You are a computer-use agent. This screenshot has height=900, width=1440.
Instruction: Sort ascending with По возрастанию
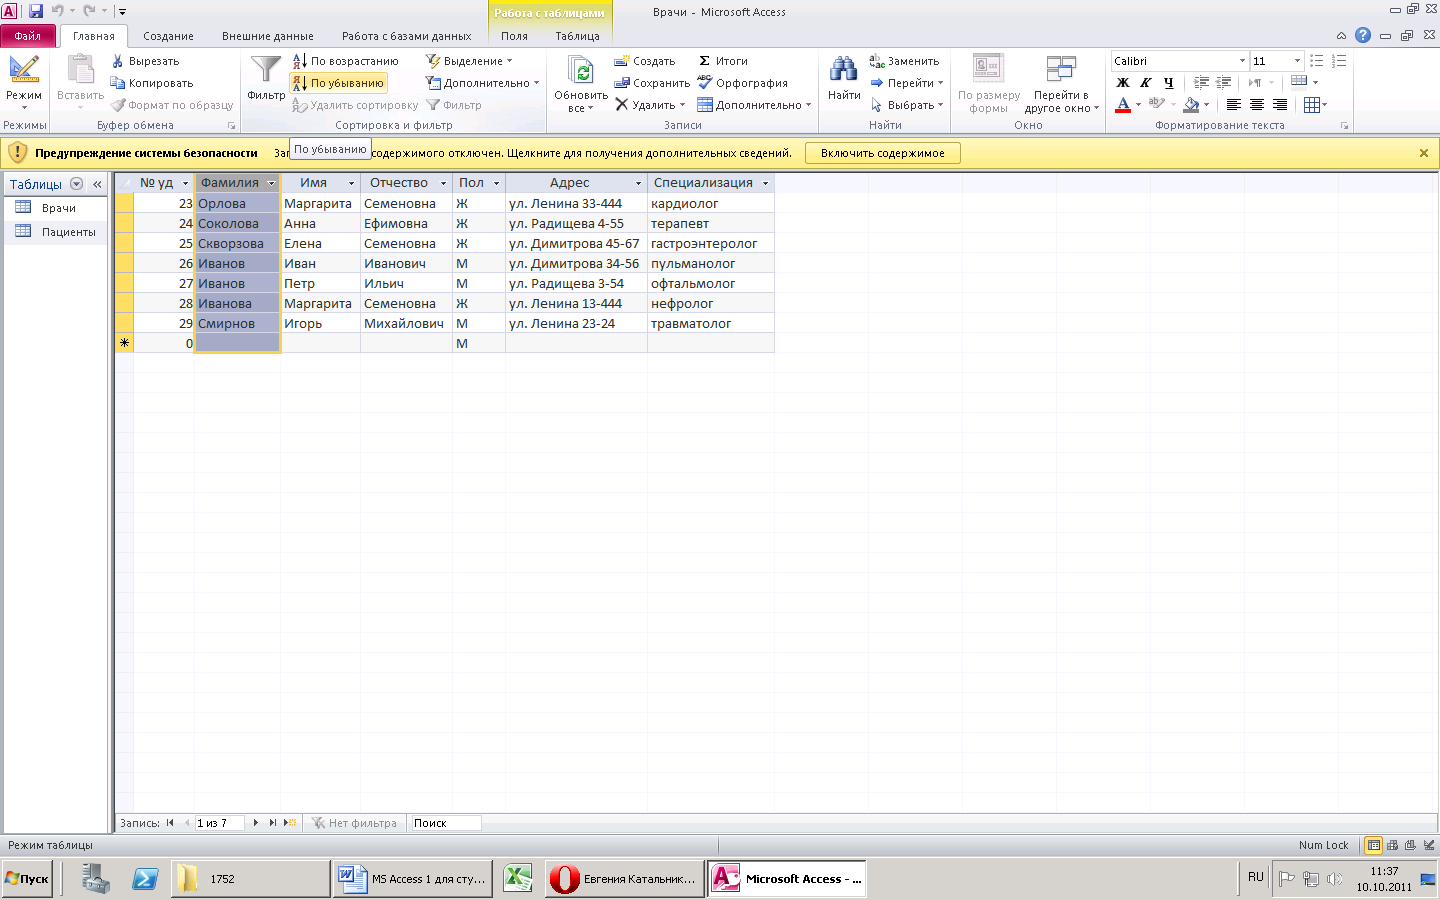click(x=345, y=61)
